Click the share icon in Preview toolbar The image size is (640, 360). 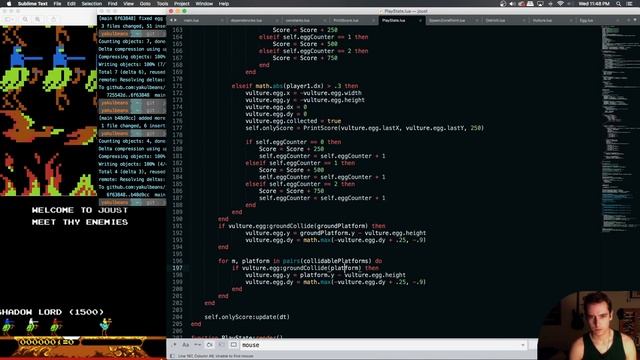pos(53,19)
